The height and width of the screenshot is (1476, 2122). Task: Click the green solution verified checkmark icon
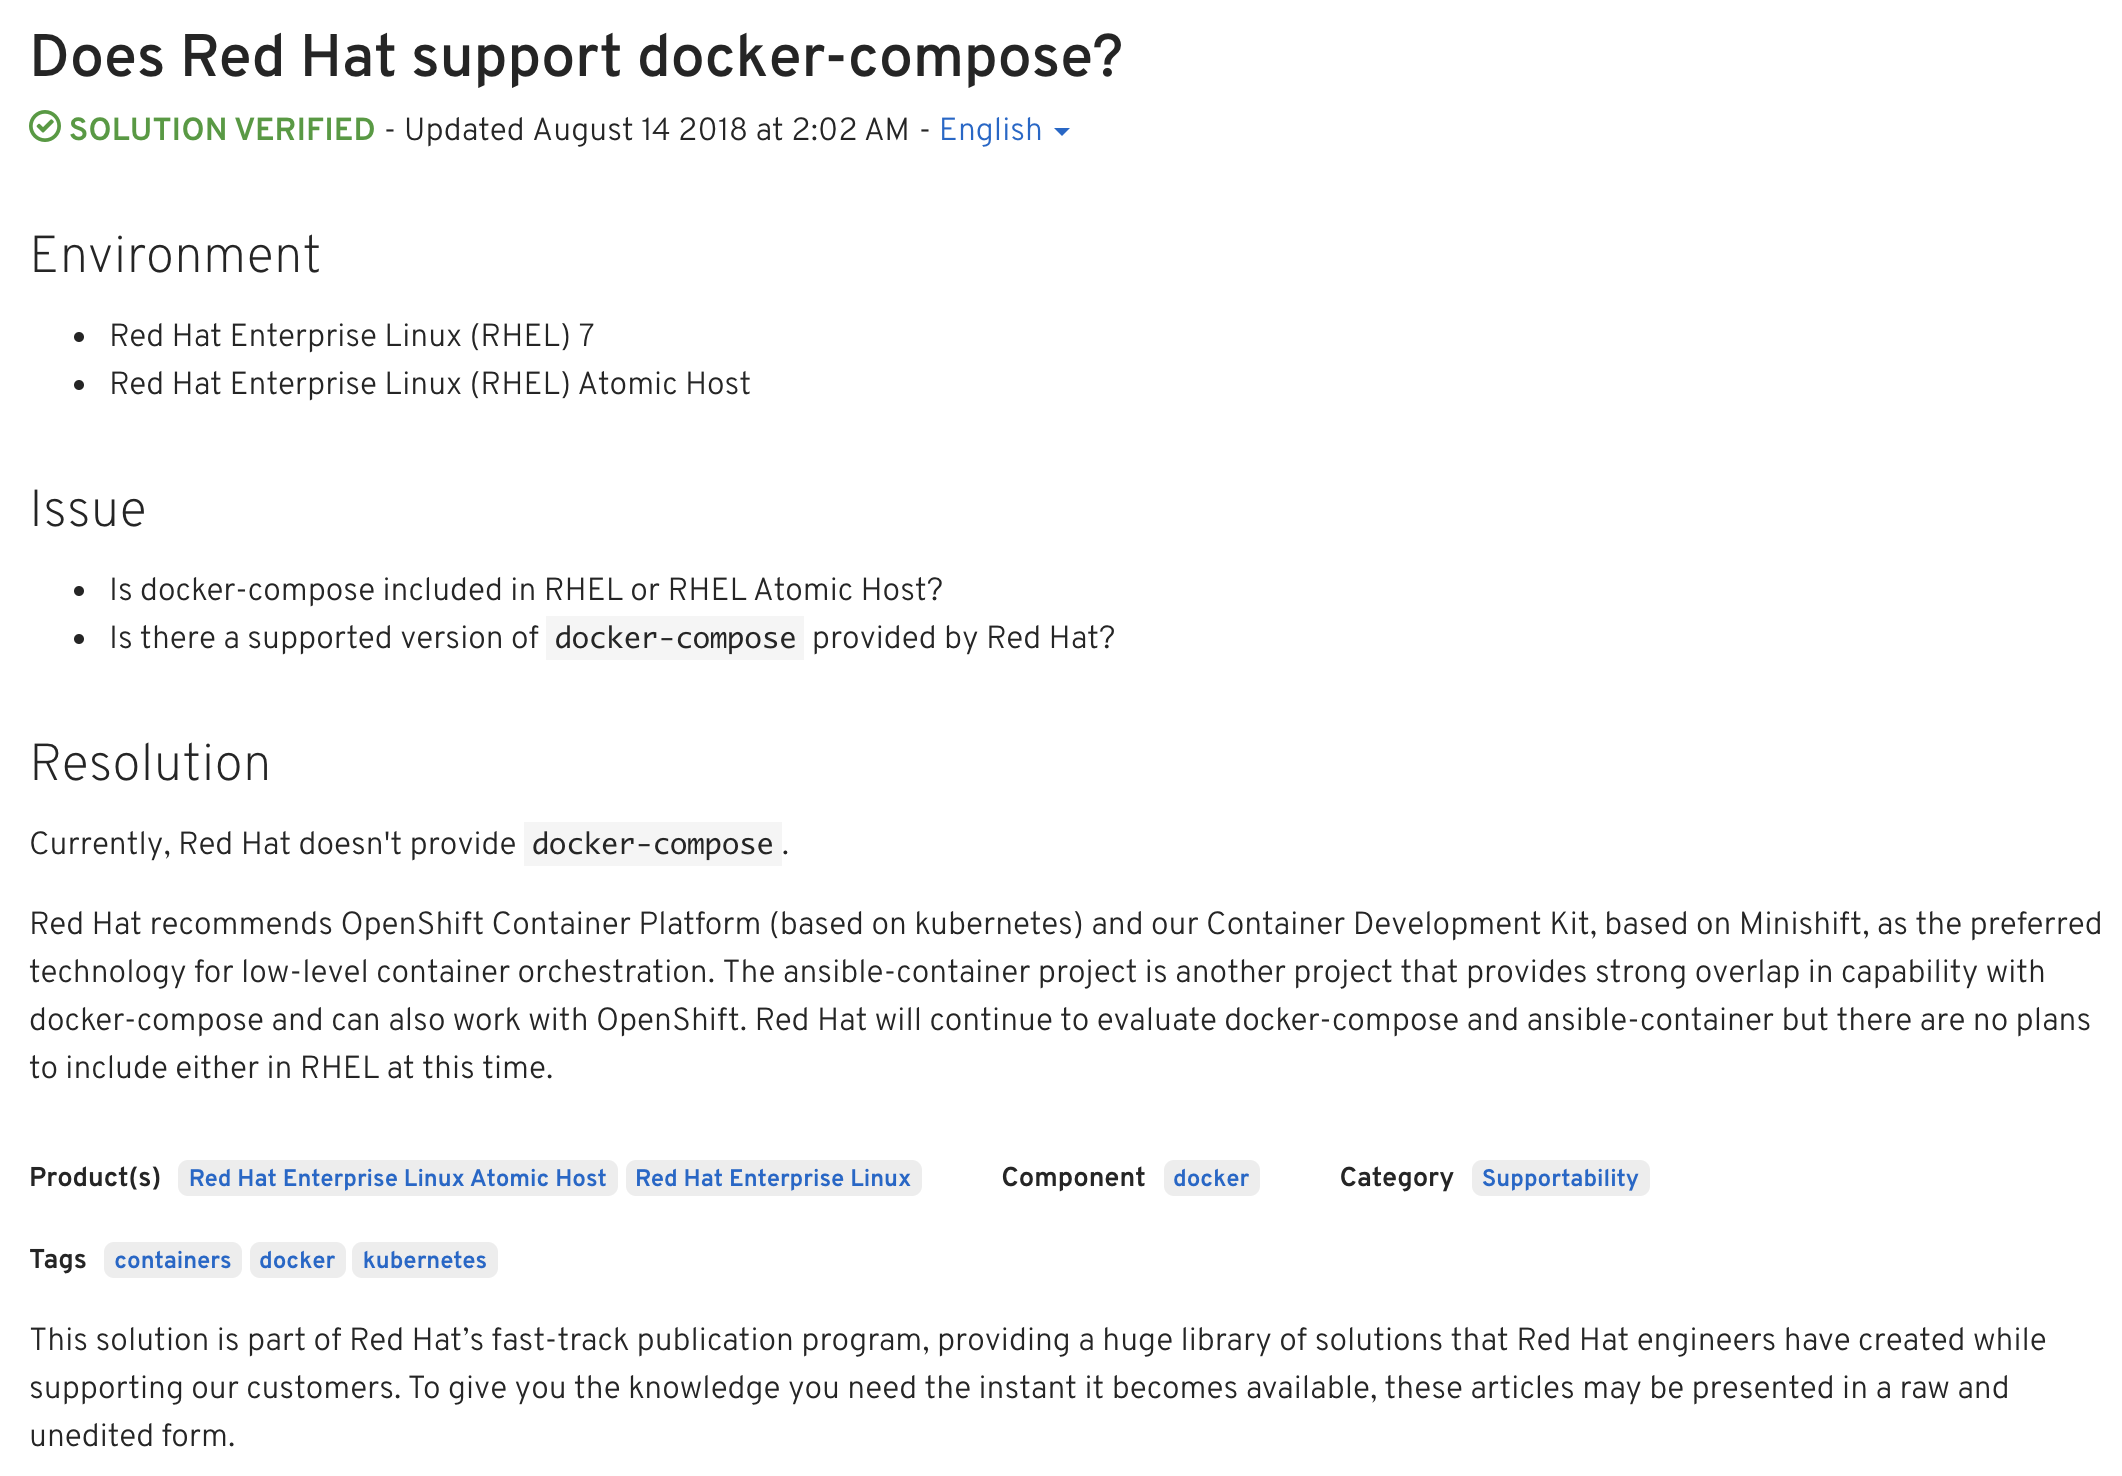pyautogui.click(x=45, y=128)
